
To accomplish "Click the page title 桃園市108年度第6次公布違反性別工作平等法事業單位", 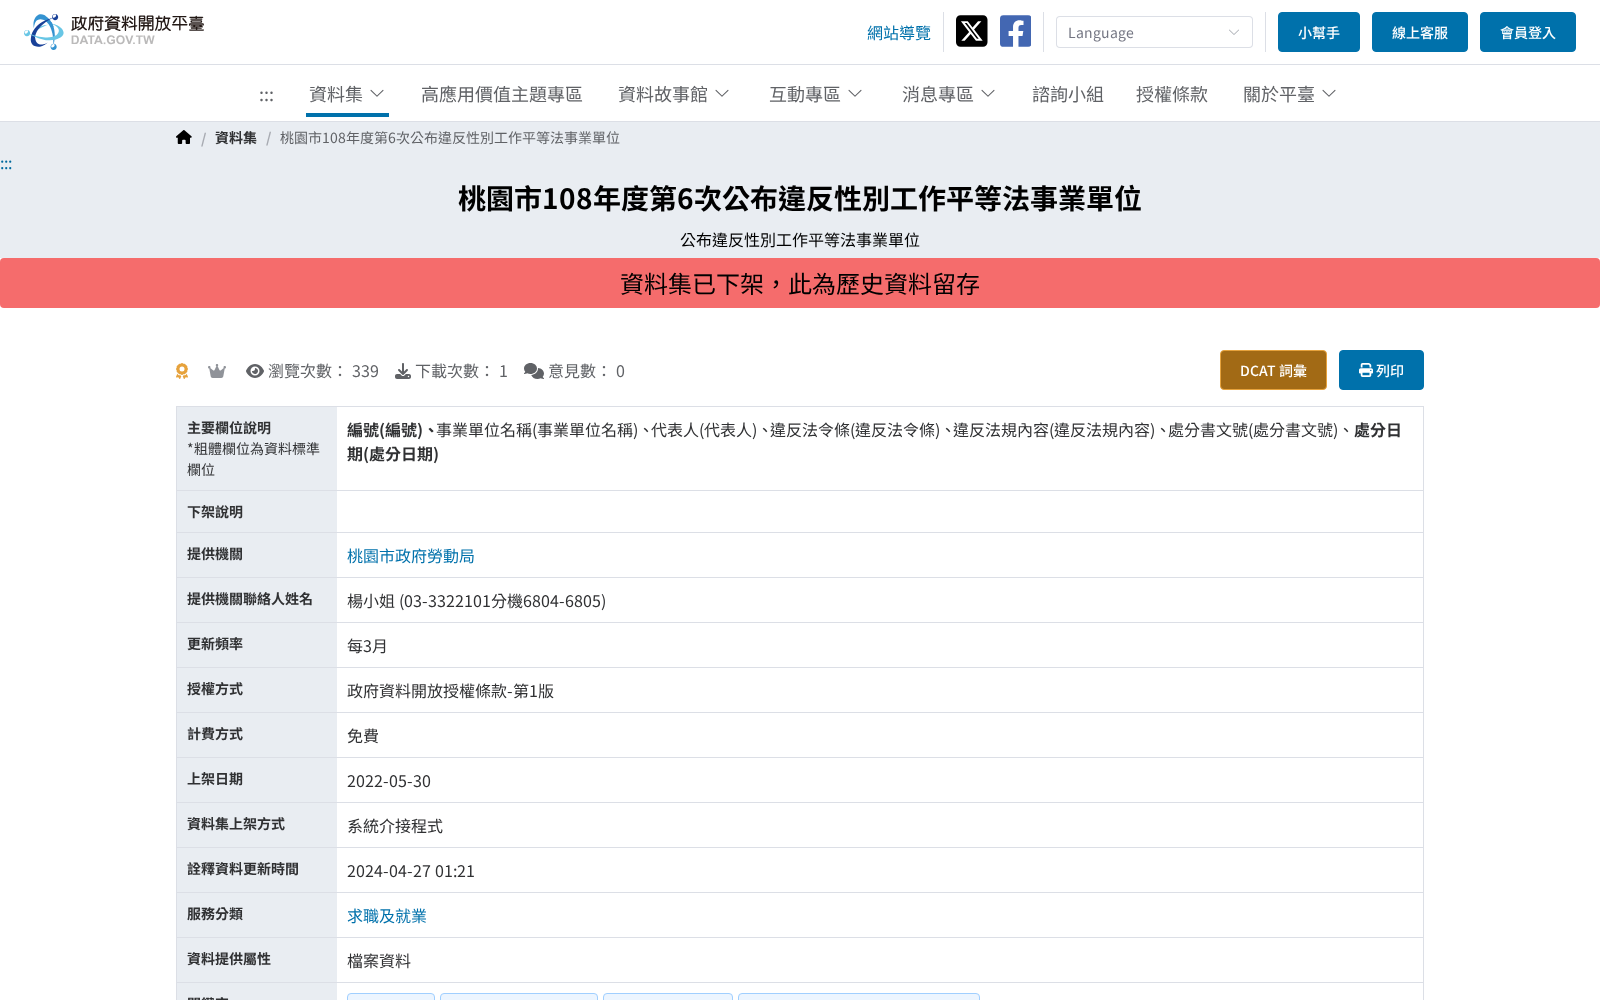I will click(x=800, y=199).
